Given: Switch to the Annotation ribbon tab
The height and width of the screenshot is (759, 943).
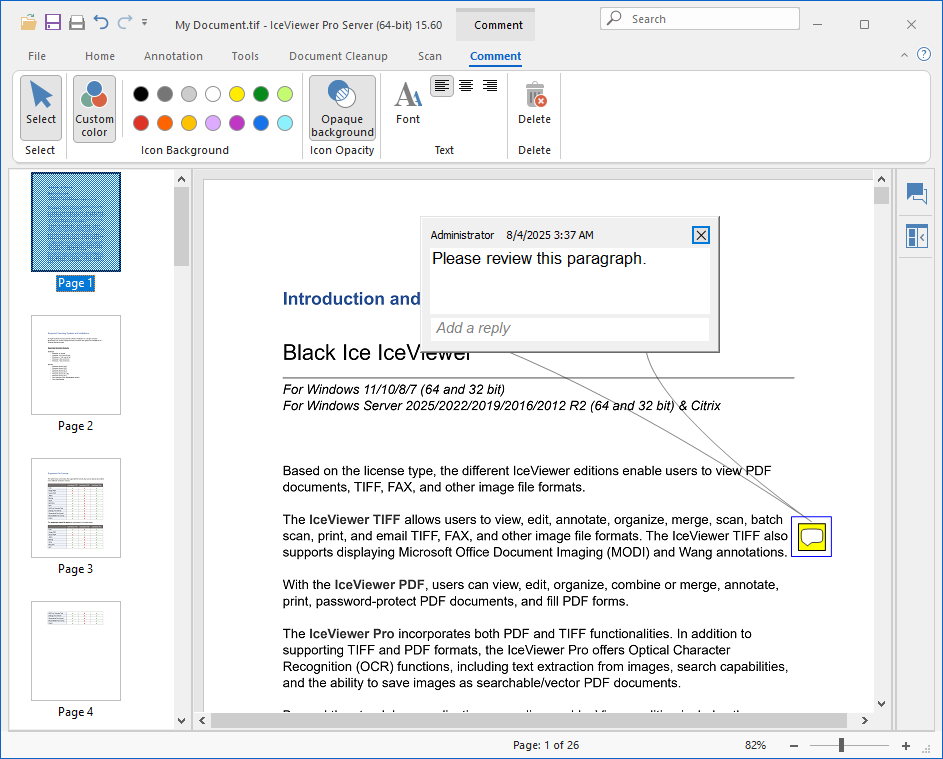Looking at the screenshot, I should point(173,56).
